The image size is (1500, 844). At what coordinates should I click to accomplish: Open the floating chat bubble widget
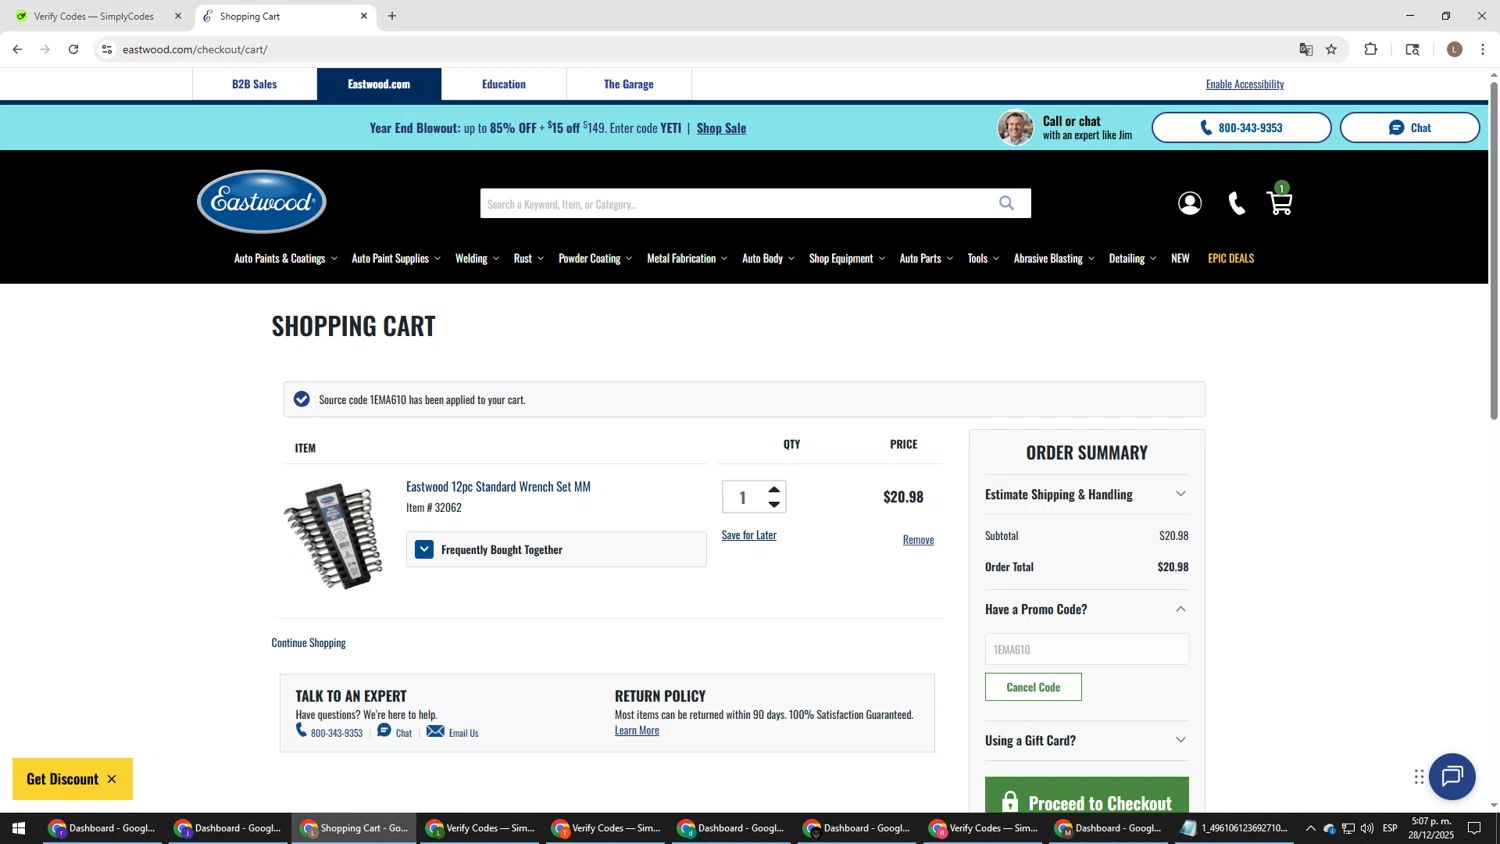(1452, 776)
